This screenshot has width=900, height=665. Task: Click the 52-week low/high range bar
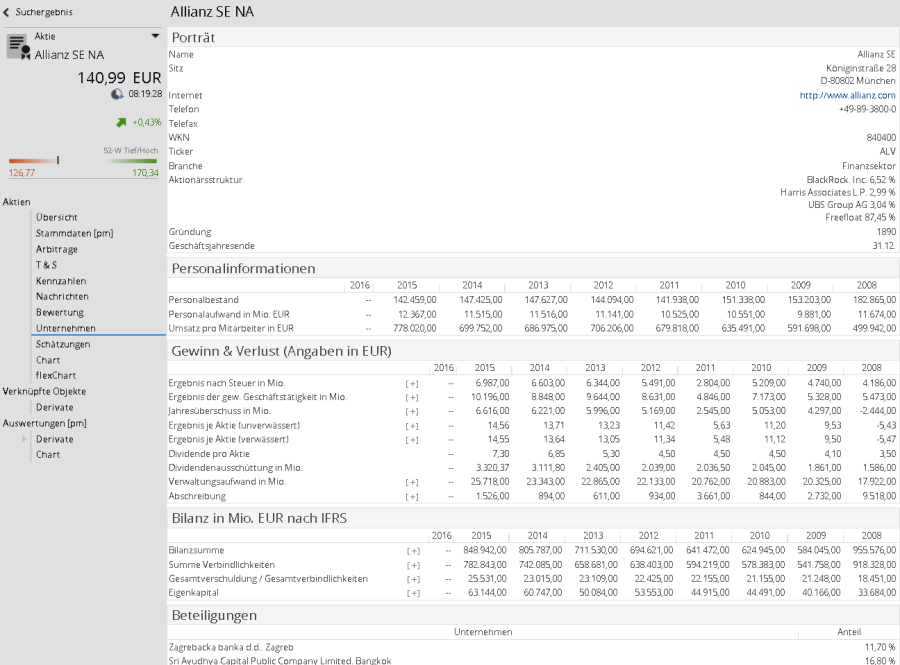click(x=83, y=160)
